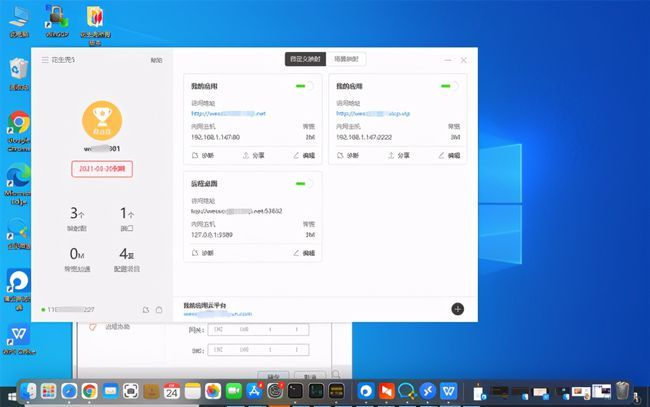Open the 我的应用云平台 link at the bottom
Image resolution: width=650 pixels, height=407 pixels.
point(218,314)
